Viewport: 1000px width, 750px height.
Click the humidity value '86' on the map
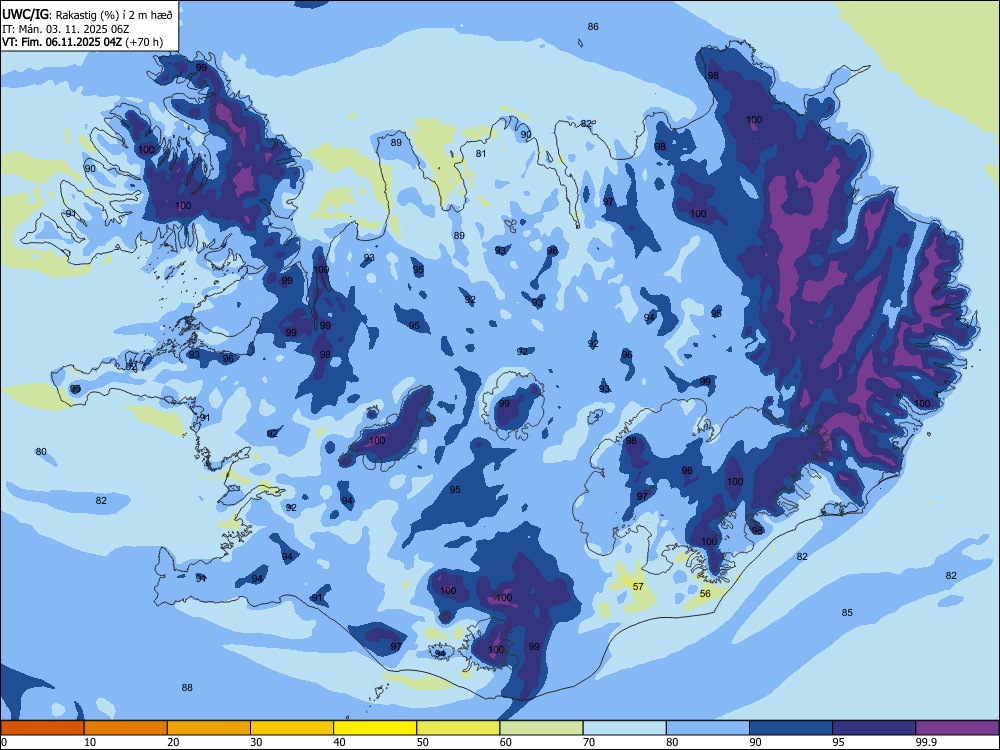(593, 26)
